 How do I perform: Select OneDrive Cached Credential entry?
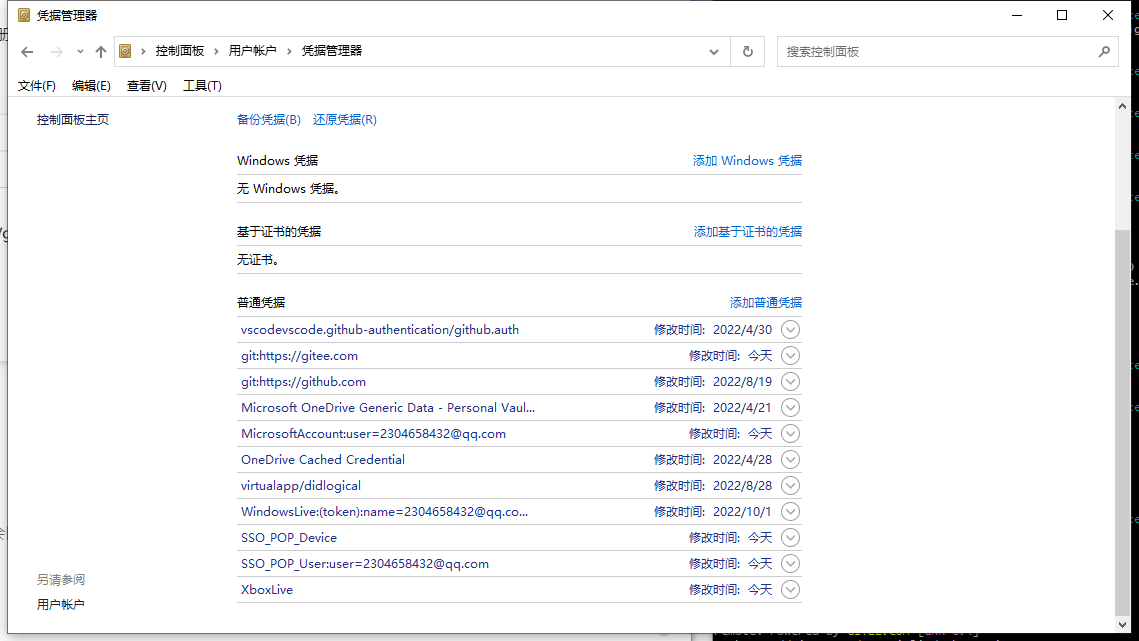323,460
